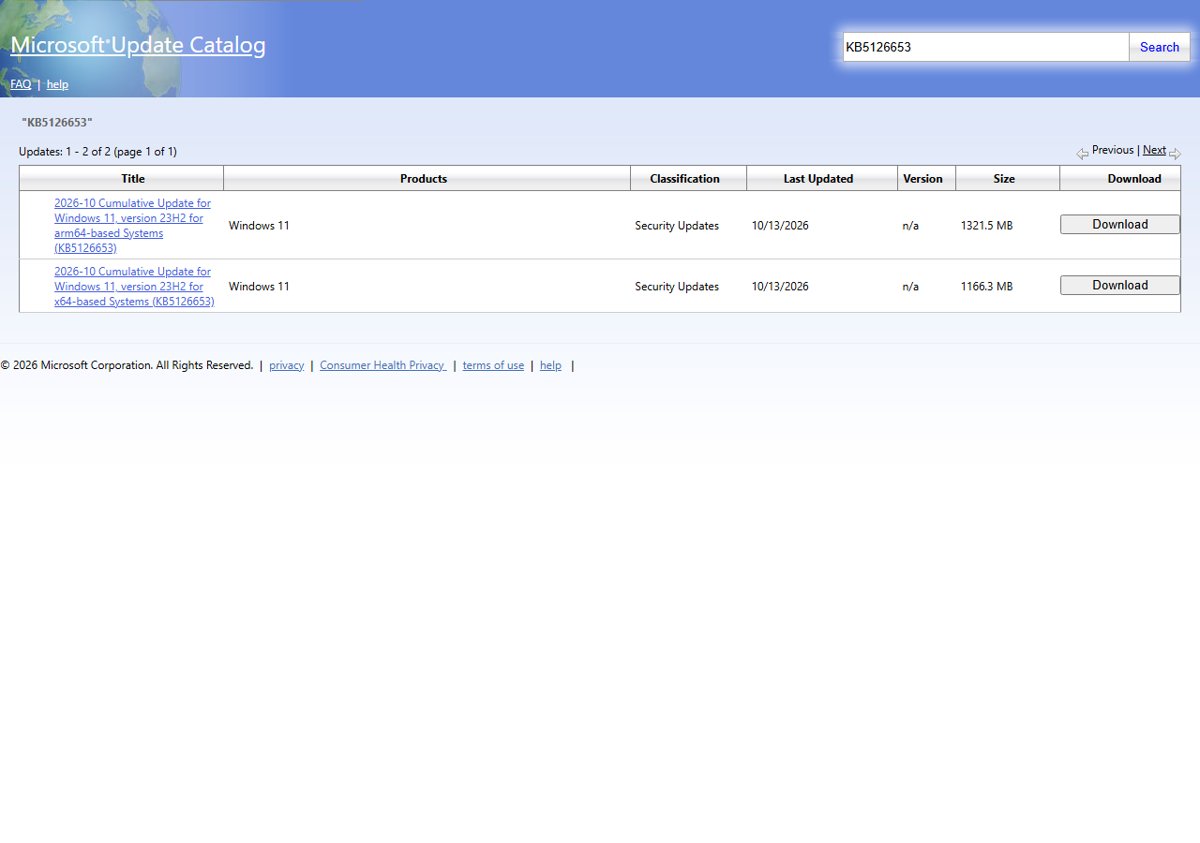Click the 10/13/2026 date in arm64 row
Image resolution: width=1200 pixels, height=843 pixels.
point(780,226)
